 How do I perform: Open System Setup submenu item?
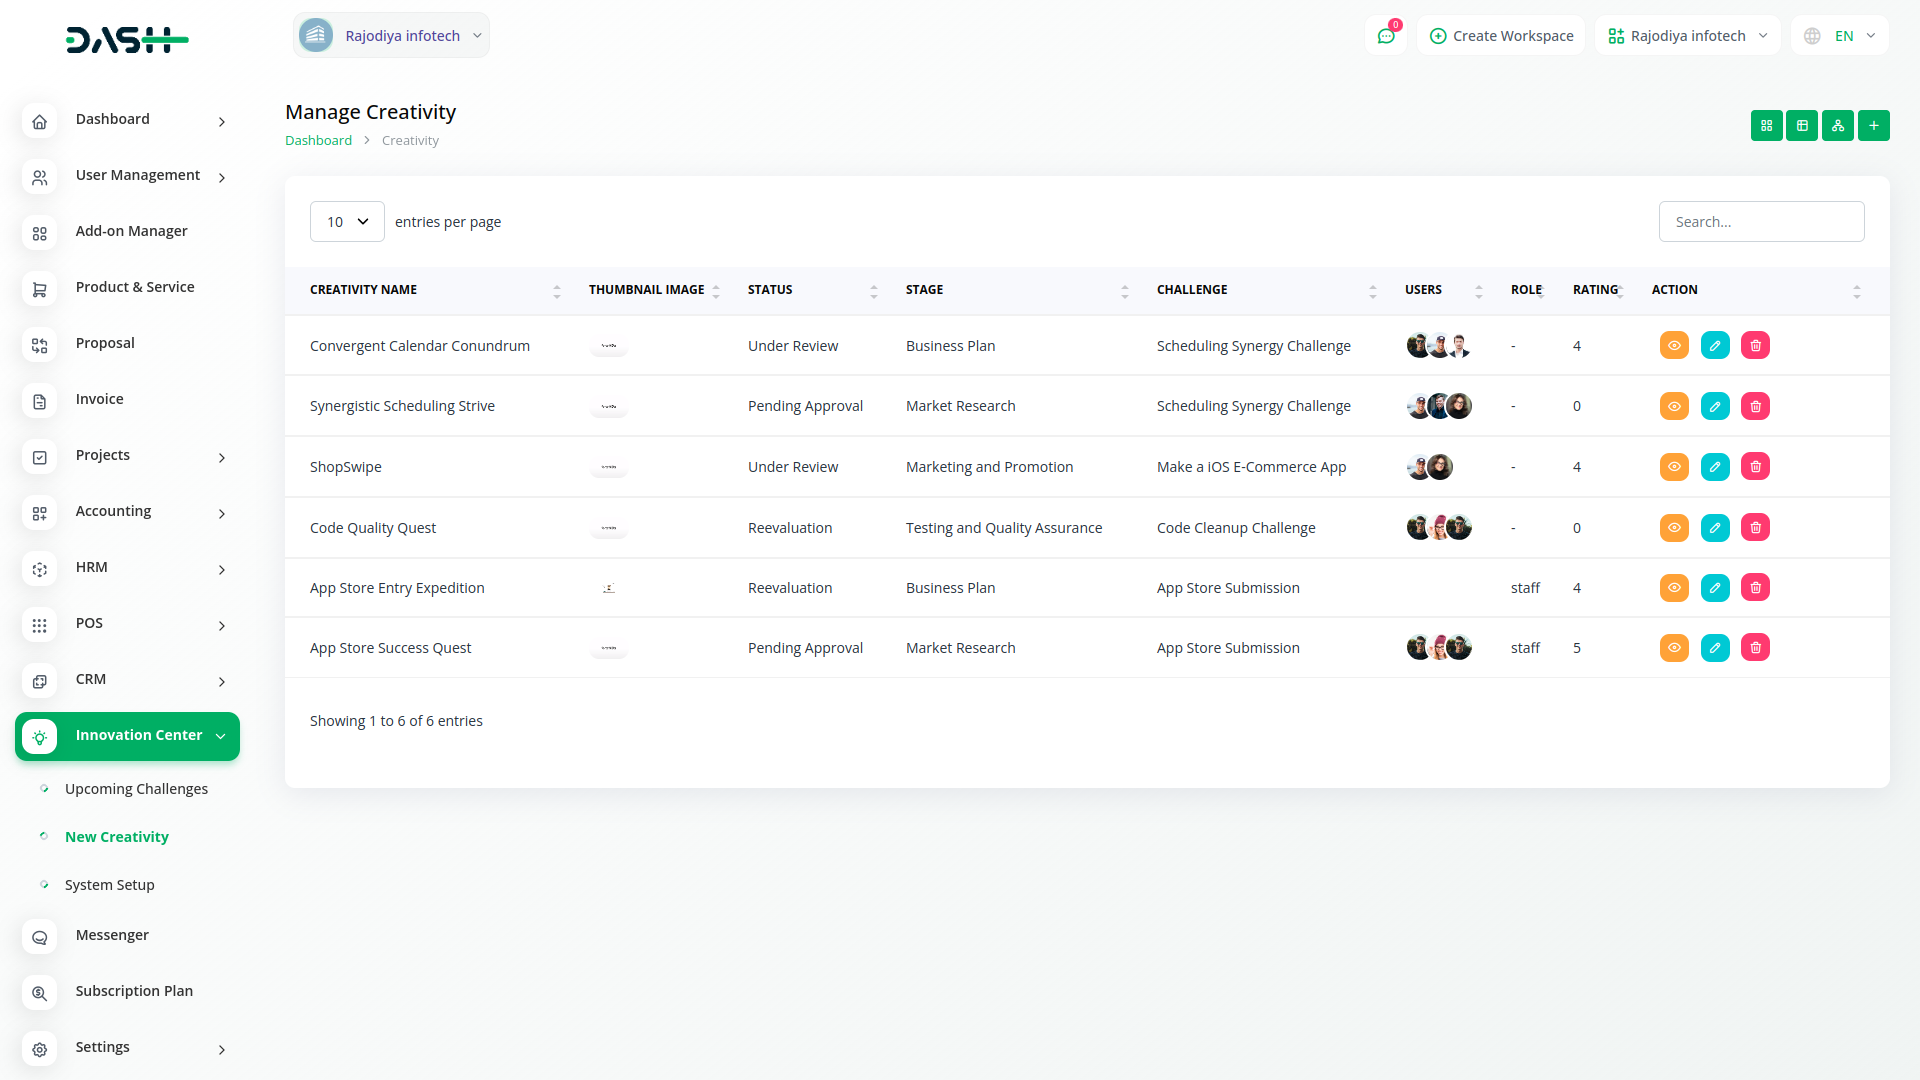point(109,885)
